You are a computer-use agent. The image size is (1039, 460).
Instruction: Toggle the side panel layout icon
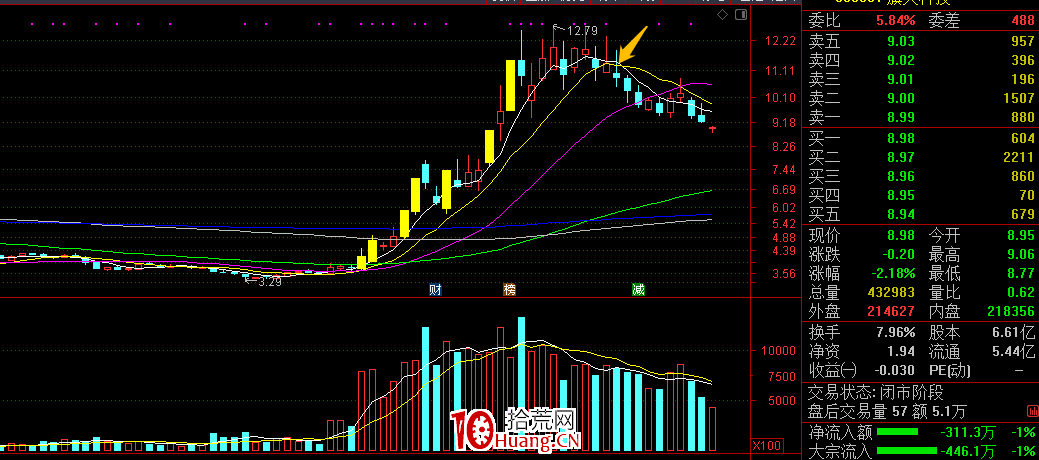coord(741,14)
